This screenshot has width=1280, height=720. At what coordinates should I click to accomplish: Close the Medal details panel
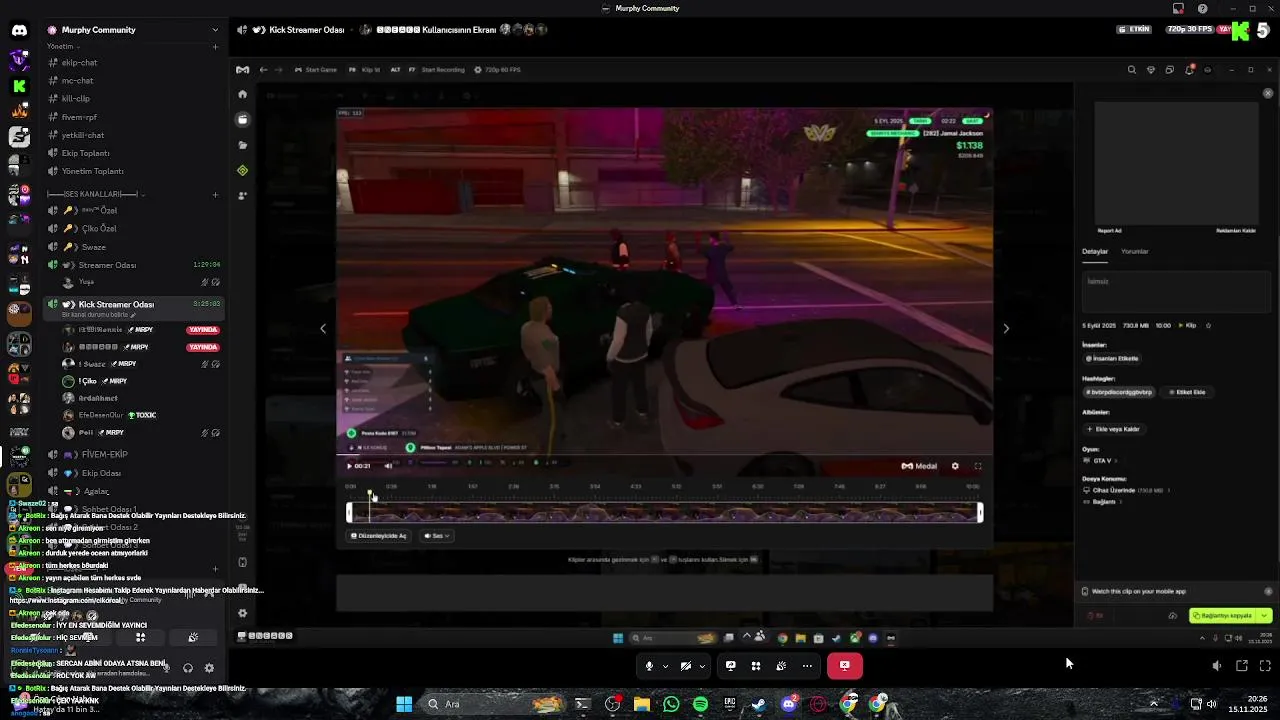[x=1268, y=93]
